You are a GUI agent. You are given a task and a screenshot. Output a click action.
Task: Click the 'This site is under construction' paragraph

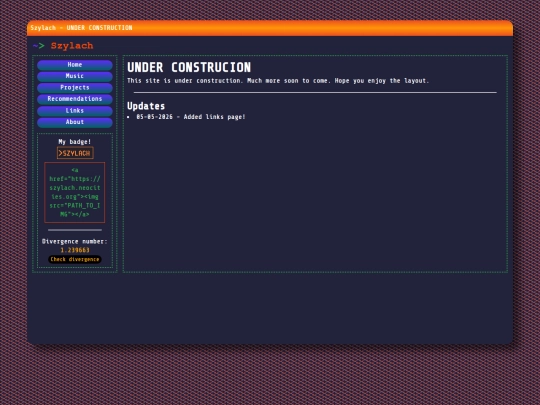pos(278,81)
